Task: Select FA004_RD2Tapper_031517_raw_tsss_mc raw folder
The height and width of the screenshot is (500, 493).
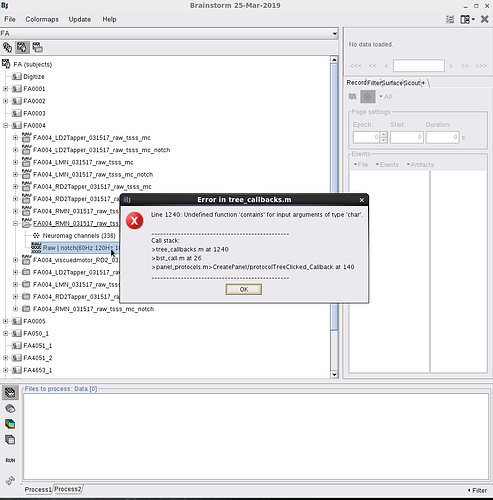Action: point(92,187)
